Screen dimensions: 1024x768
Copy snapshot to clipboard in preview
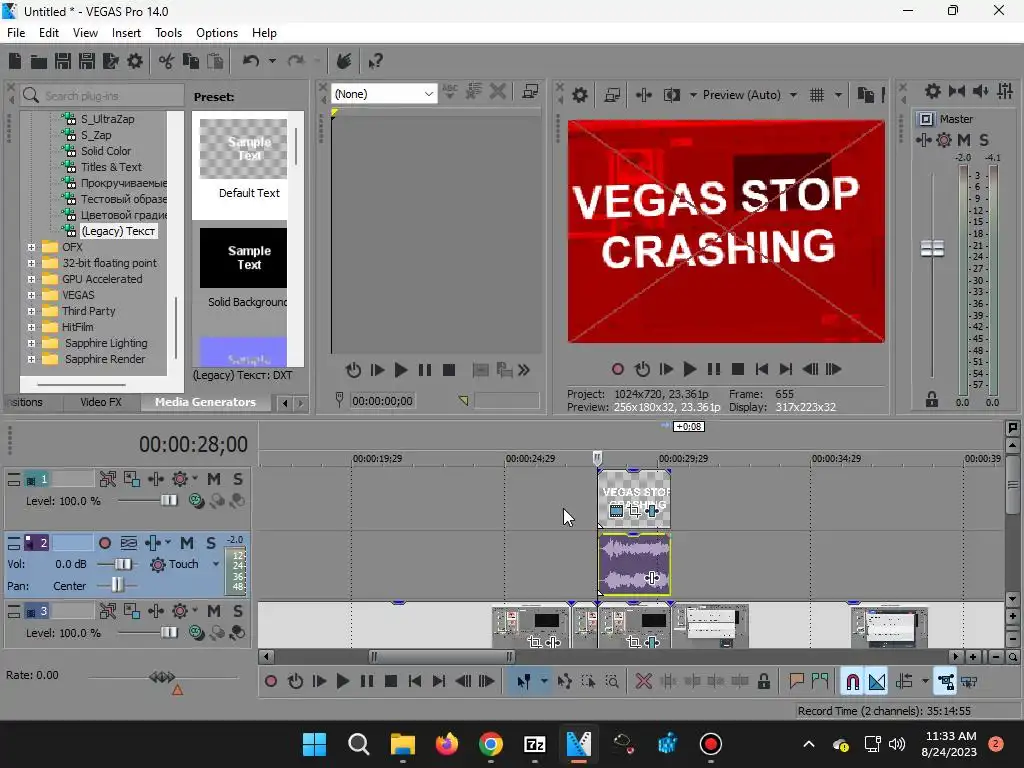click(865, 95)
